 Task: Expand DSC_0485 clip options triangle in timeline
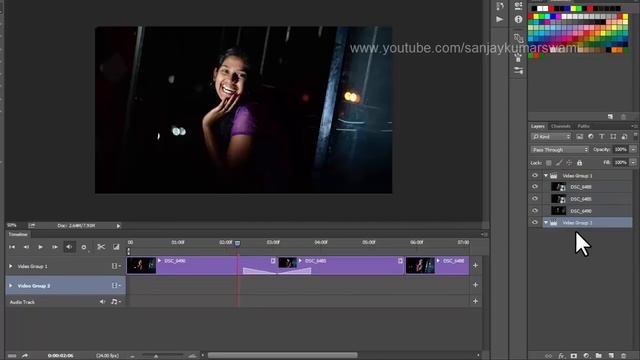pos(300,260)
